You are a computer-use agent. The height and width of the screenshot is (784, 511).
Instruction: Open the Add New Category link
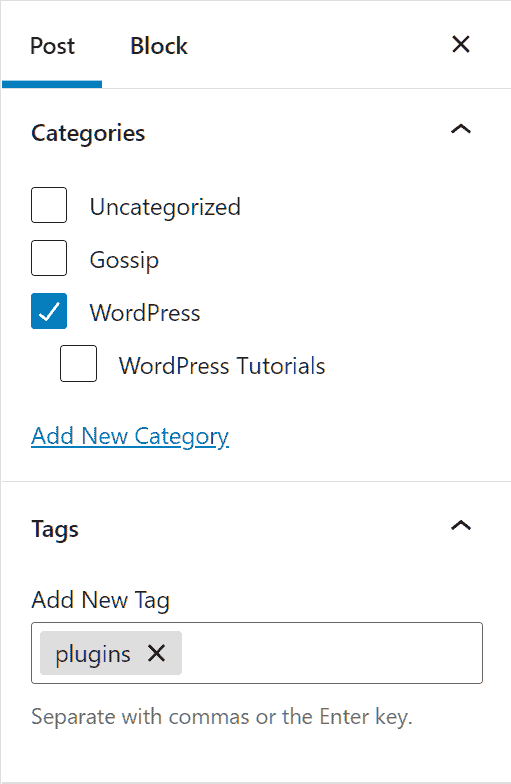pyautogui.click(x=130, y=436)
